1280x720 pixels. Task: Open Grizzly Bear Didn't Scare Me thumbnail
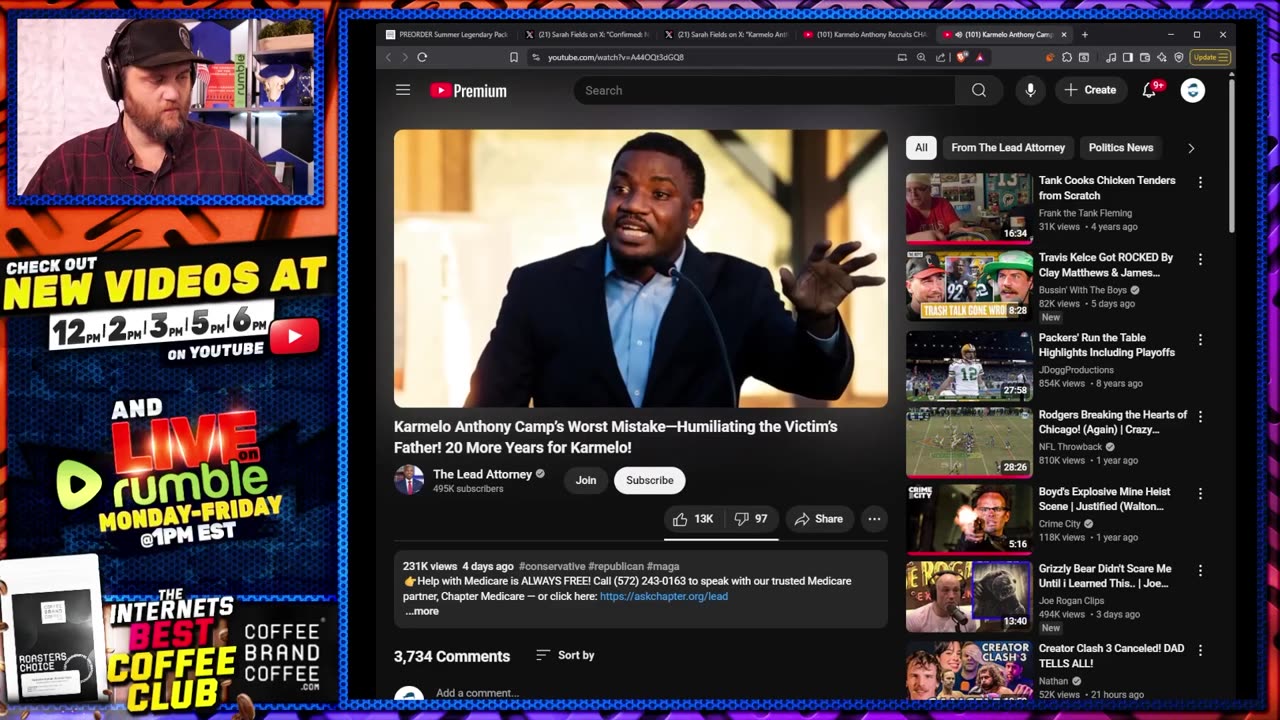click(x=969, y=596)
